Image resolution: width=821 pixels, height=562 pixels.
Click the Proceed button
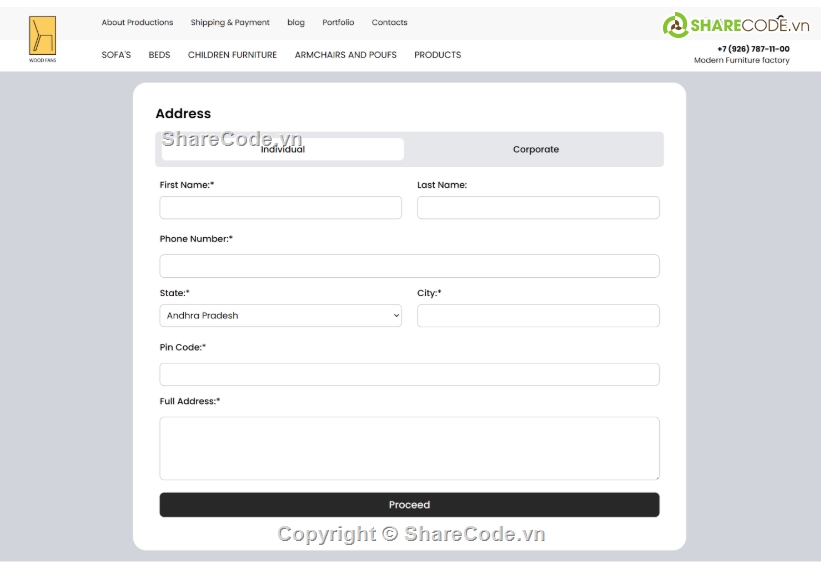[409, 505]
